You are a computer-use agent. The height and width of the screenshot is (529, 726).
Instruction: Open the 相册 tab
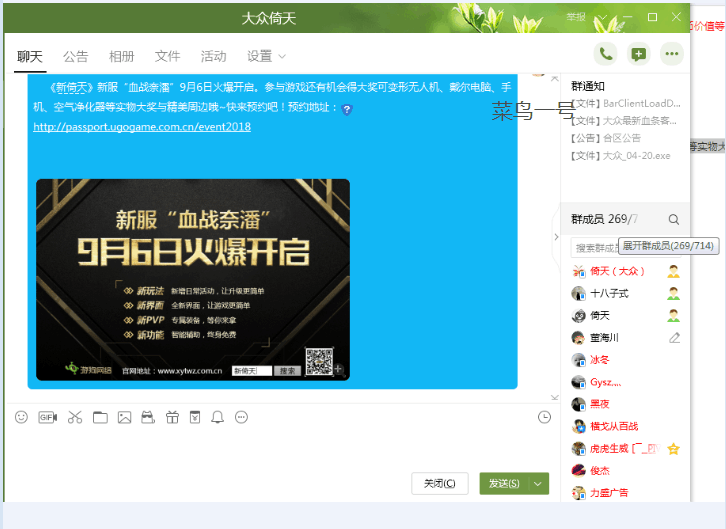pos(121,56)
